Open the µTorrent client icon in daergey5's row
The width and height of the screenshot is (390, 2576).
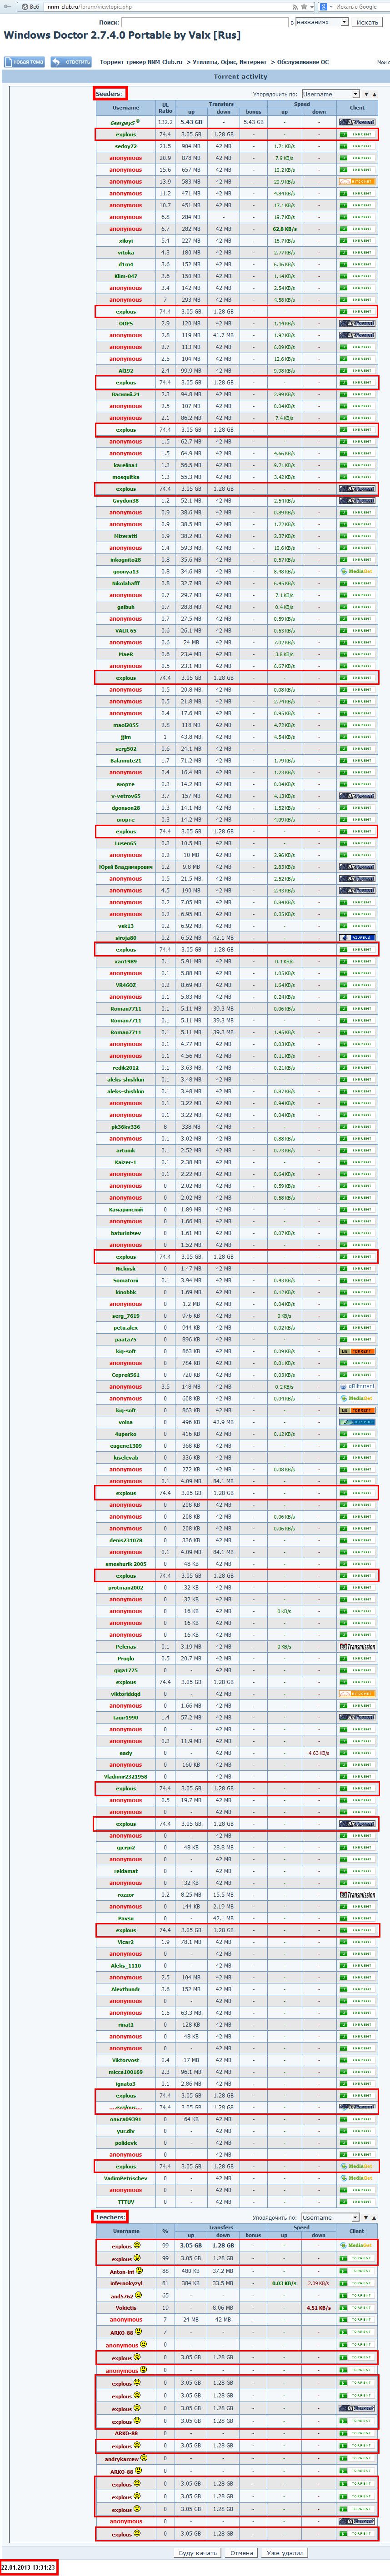pos(357,122)
